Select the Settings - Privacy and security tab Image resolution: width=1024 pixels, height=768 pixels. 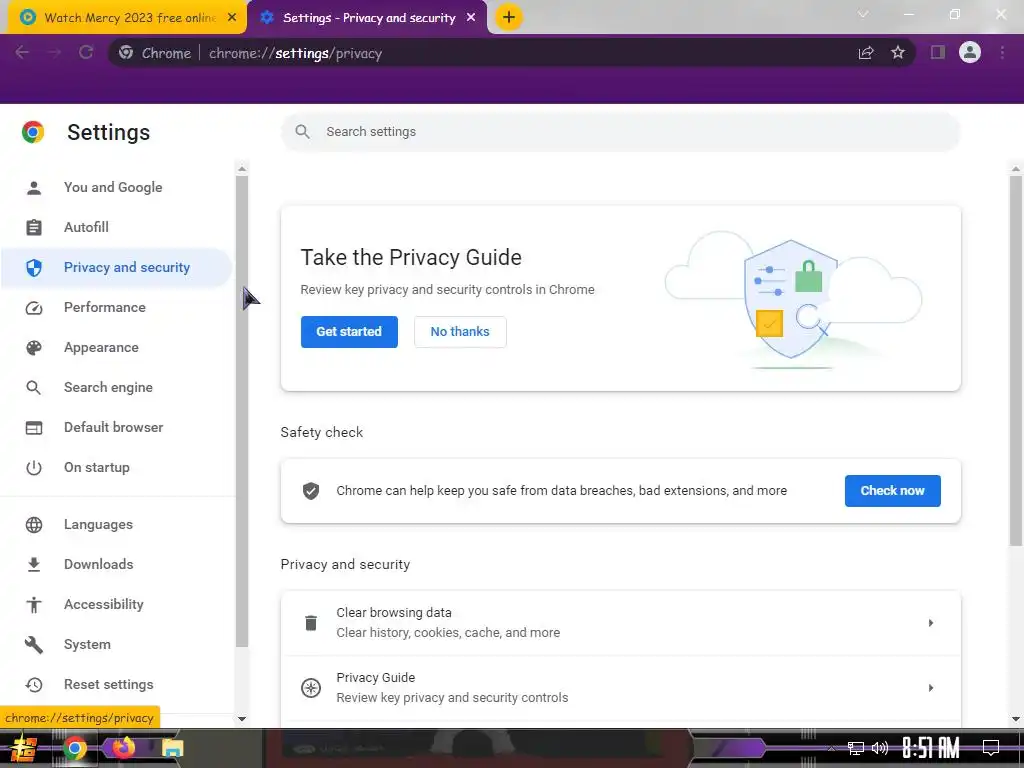pyautogui.click(x=369, y=18)
